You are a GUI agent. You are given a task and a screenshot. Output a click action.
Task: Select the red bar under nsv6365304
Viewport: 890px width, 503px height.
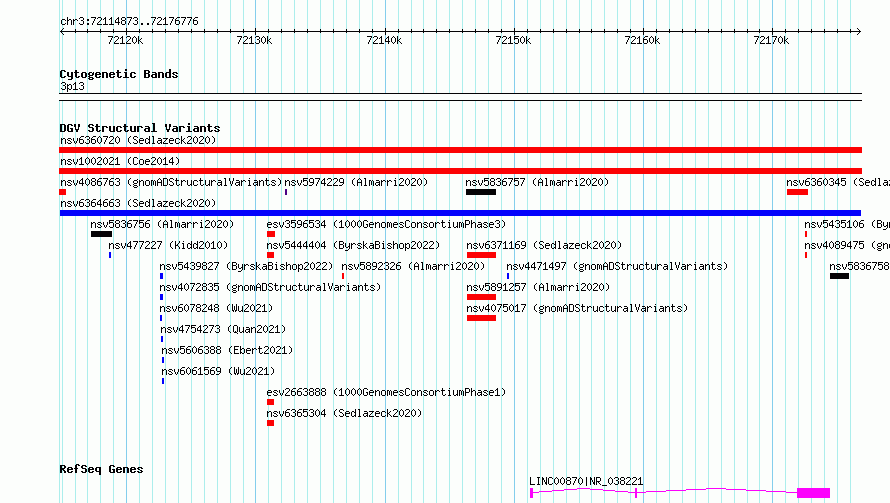click(x=270, y=423)
